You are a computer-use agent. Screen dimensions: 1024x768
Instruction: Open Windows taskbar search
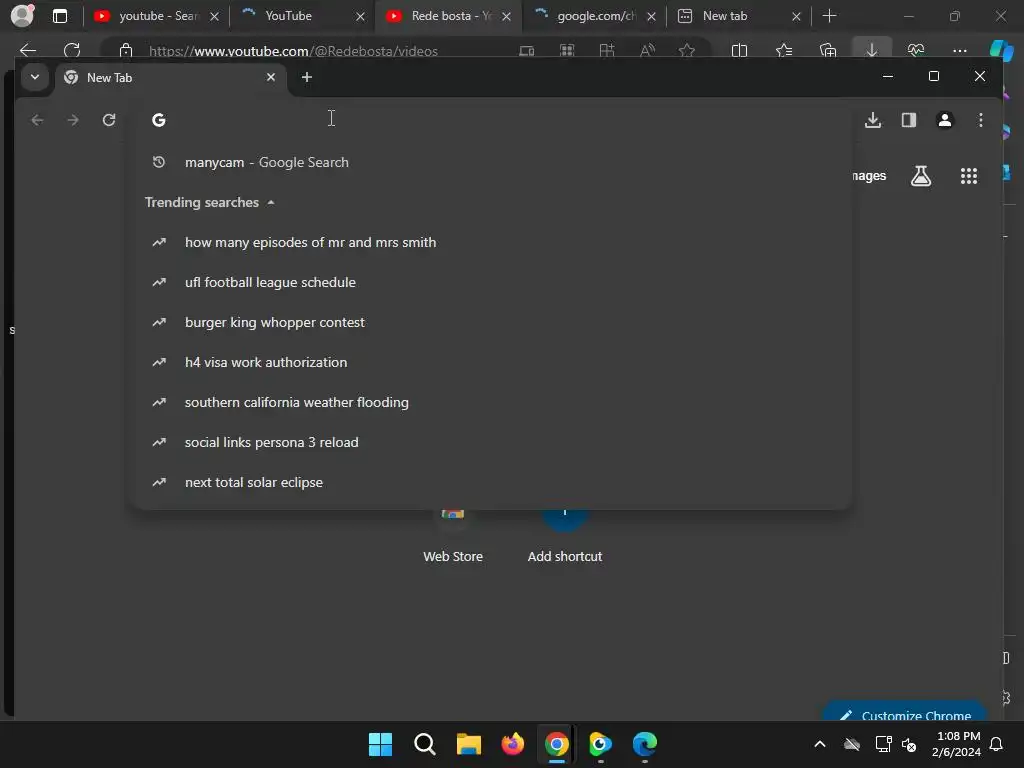(424, 744)
